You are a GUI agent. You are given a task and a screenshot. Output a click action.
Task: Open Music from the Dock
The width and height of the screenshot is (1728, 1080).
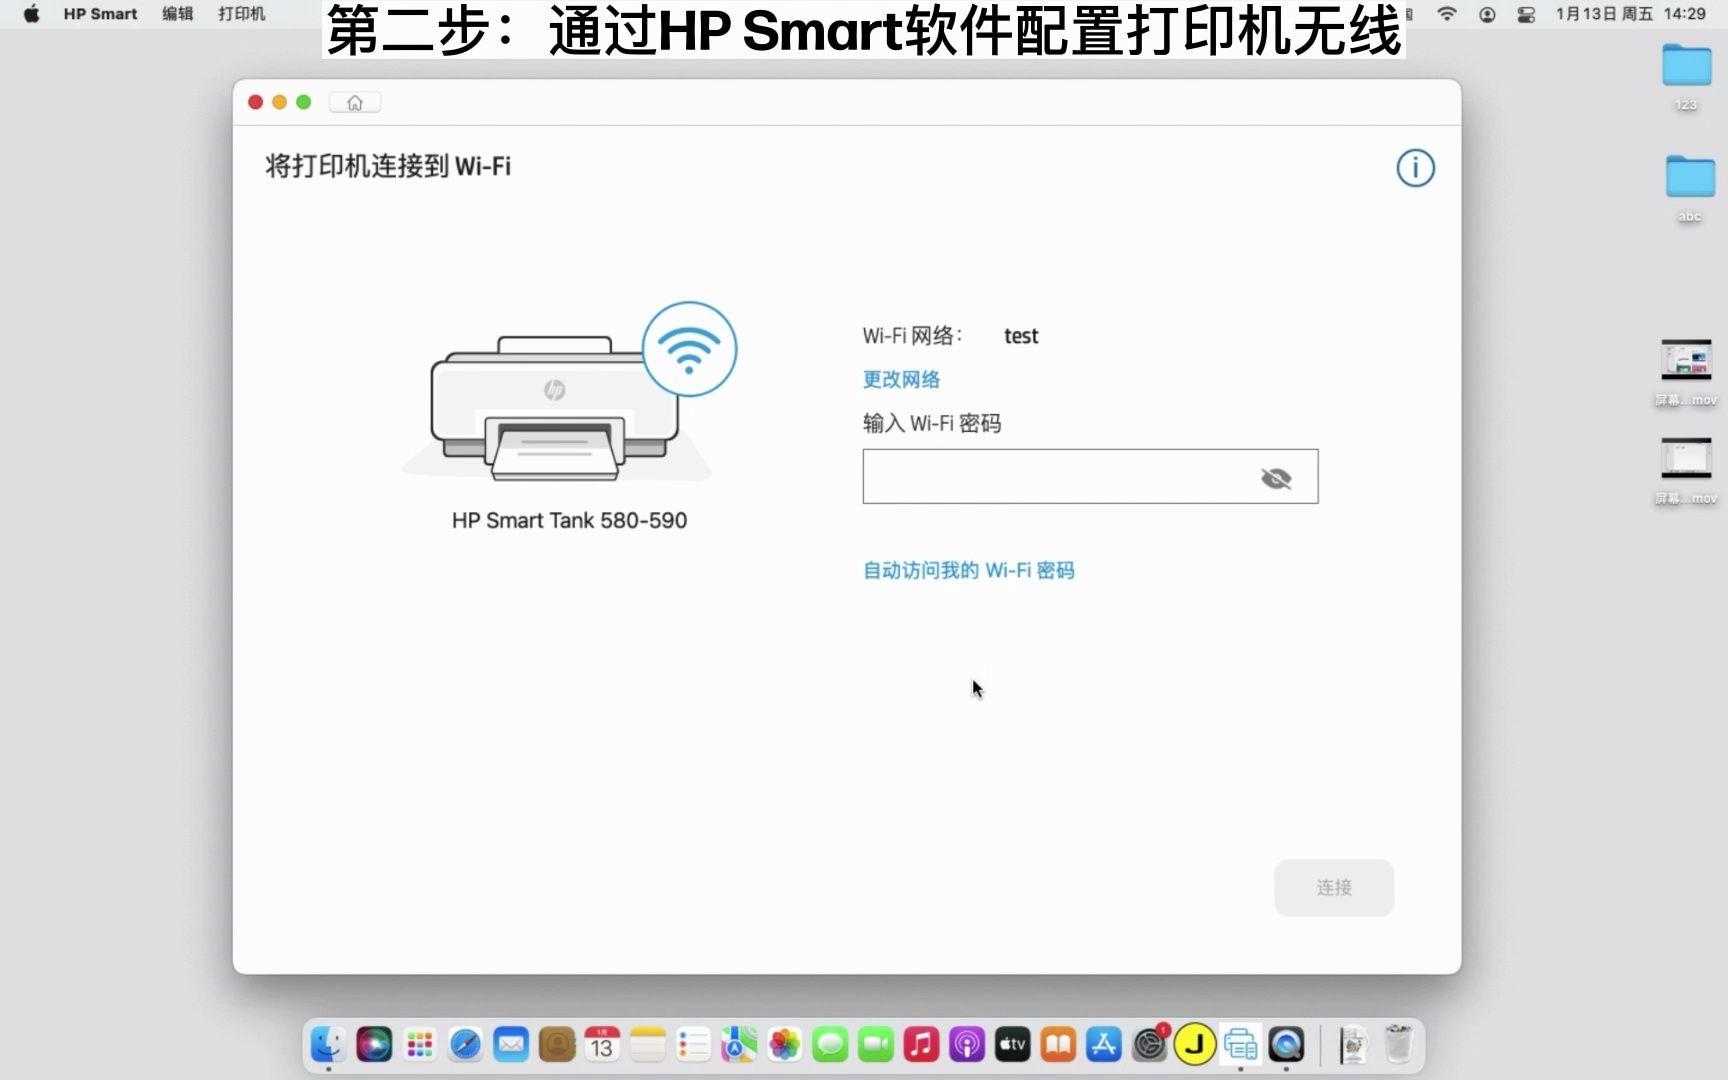pos(921,1045)
